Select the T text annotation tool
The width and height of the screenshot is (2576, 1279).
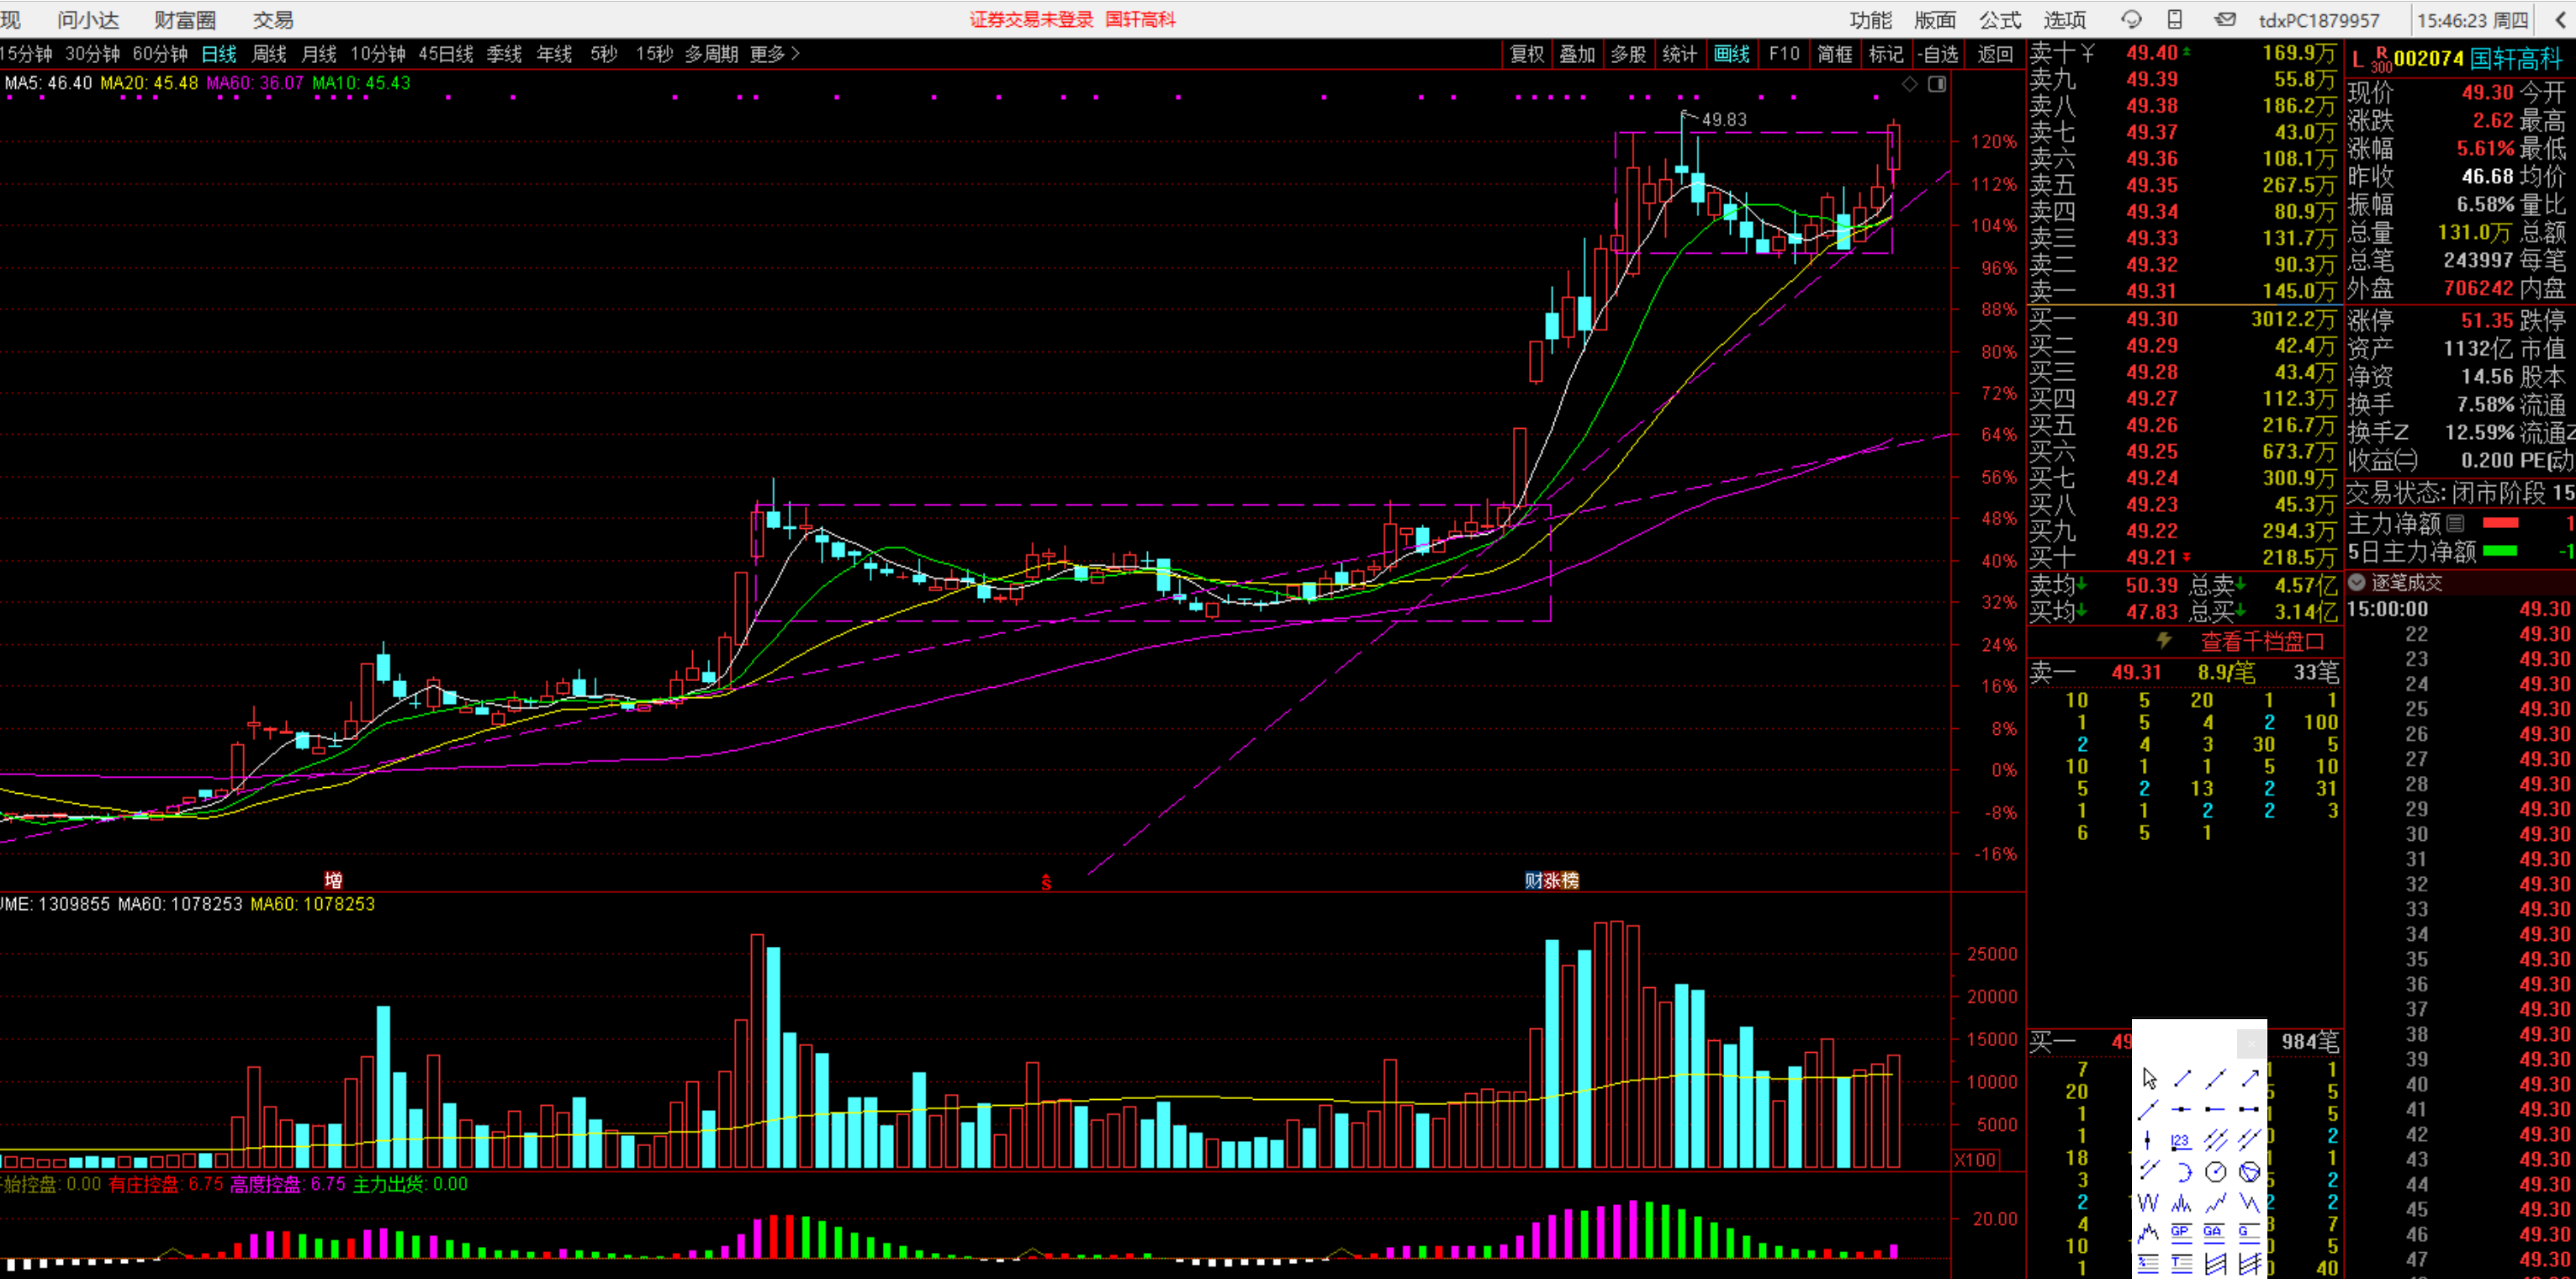2182,1263
